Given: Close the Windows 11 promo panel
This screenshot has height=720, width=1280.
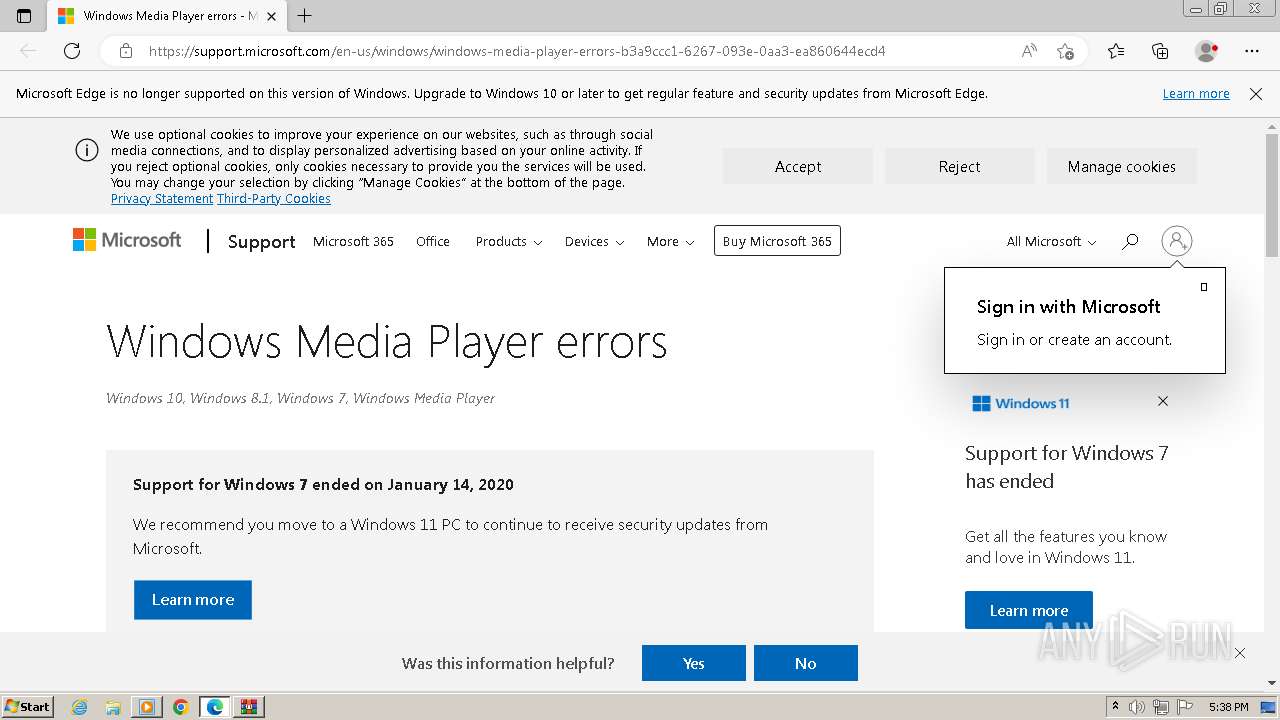Looking at the screenshot, I should click(x=1163, y=401).
